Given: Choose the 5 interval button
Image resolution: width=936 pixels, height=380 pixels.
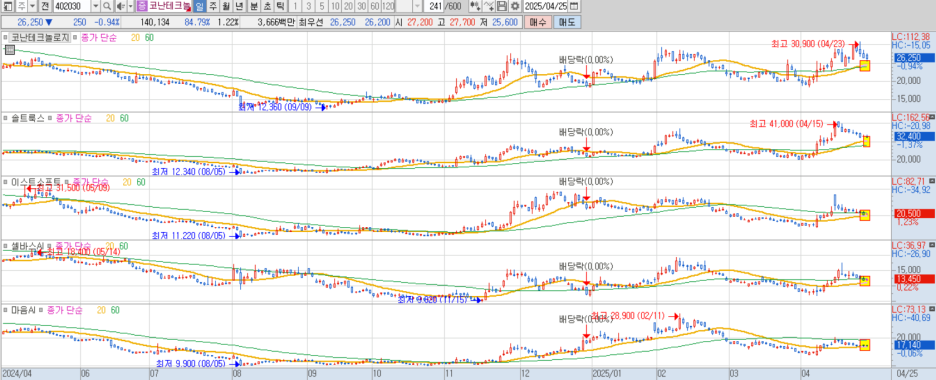Looking at the screenshot, I should tap(322, 7).
